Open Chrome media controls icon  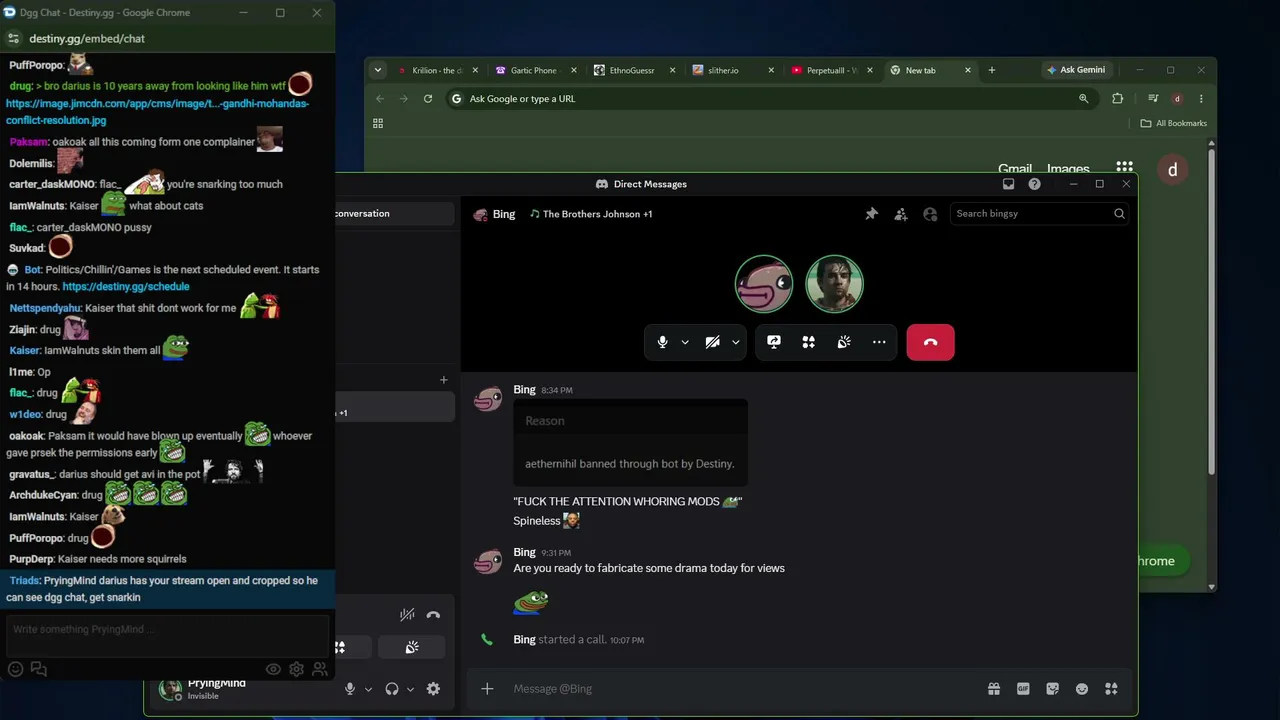[x=1153, y=99]
